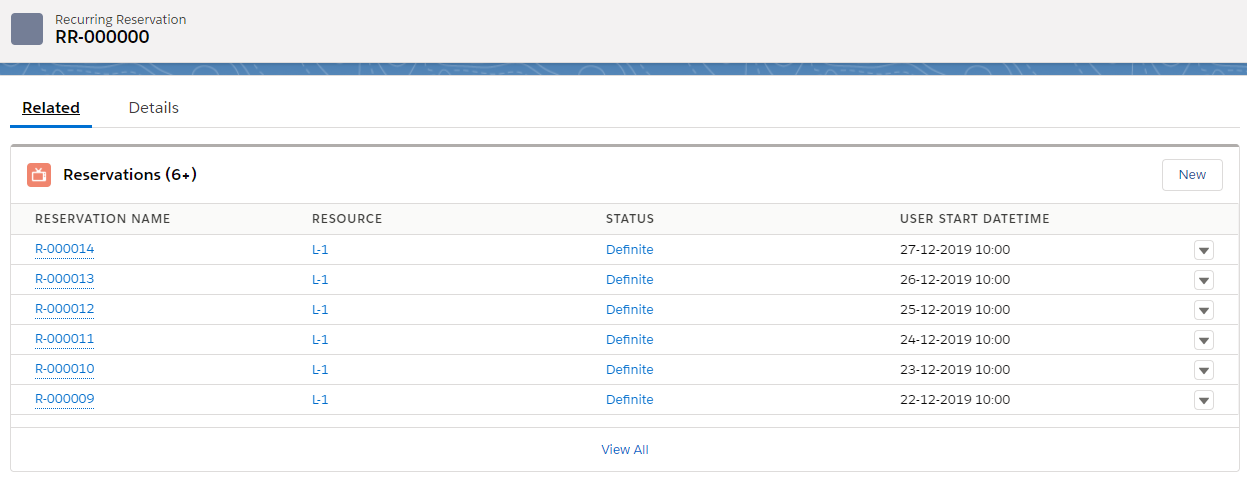Click the orange Reservations list icon

click(39, 175)
